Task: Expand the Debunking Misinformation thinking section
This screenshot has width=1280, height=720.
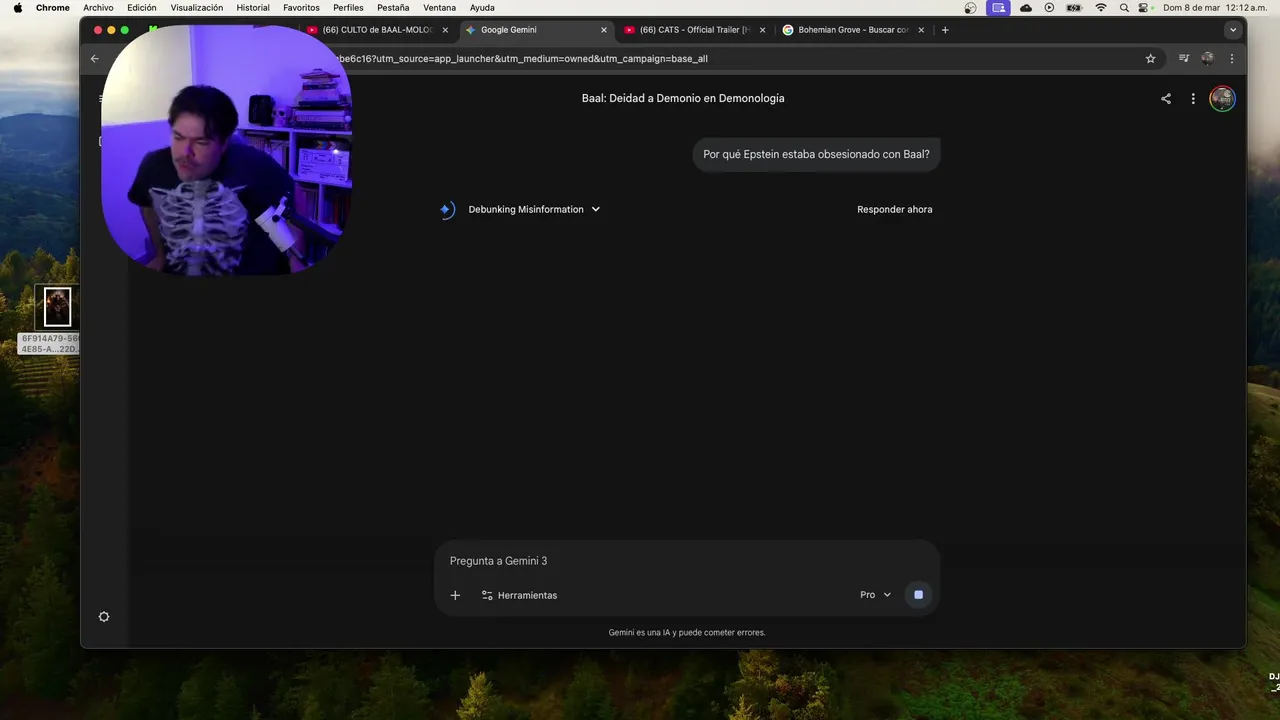Action: [x=534, y=209]
